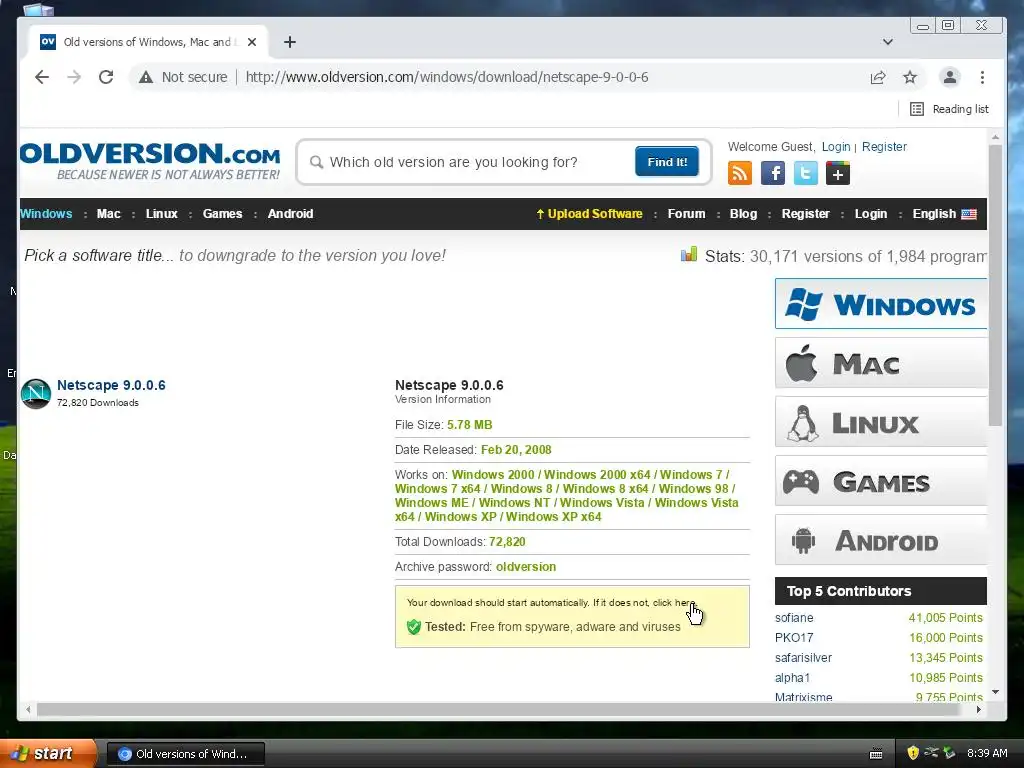Click the Windows category banner

tap(880, 304)
